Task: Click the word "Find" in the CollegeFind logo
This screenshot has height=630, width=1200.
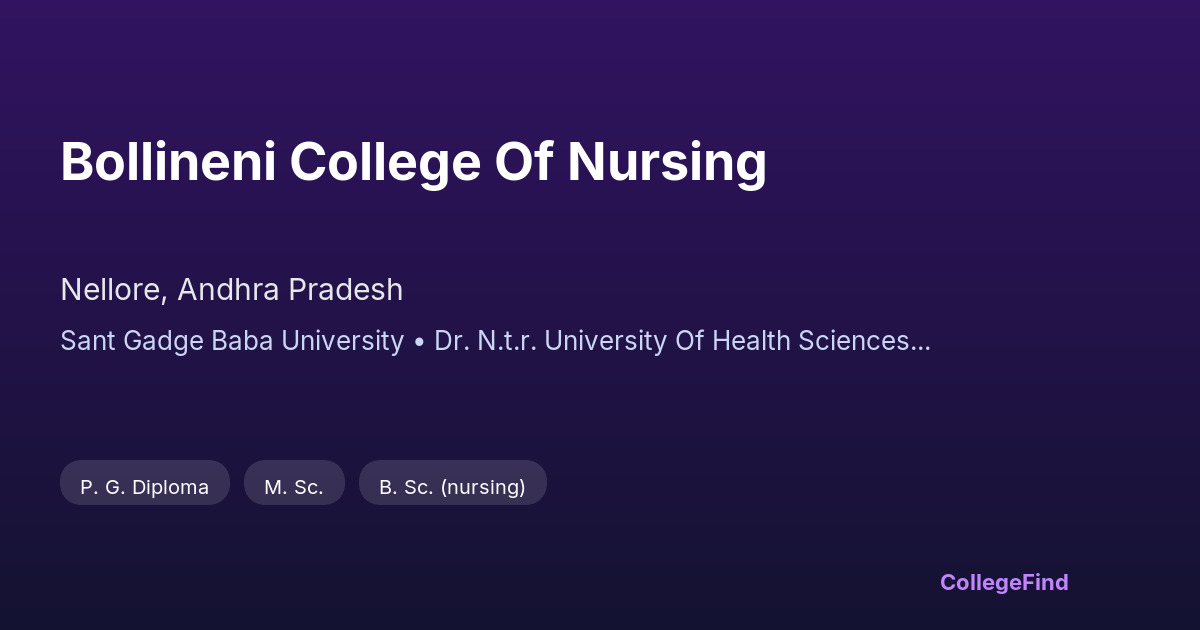Action: [x=1044, y=582]
